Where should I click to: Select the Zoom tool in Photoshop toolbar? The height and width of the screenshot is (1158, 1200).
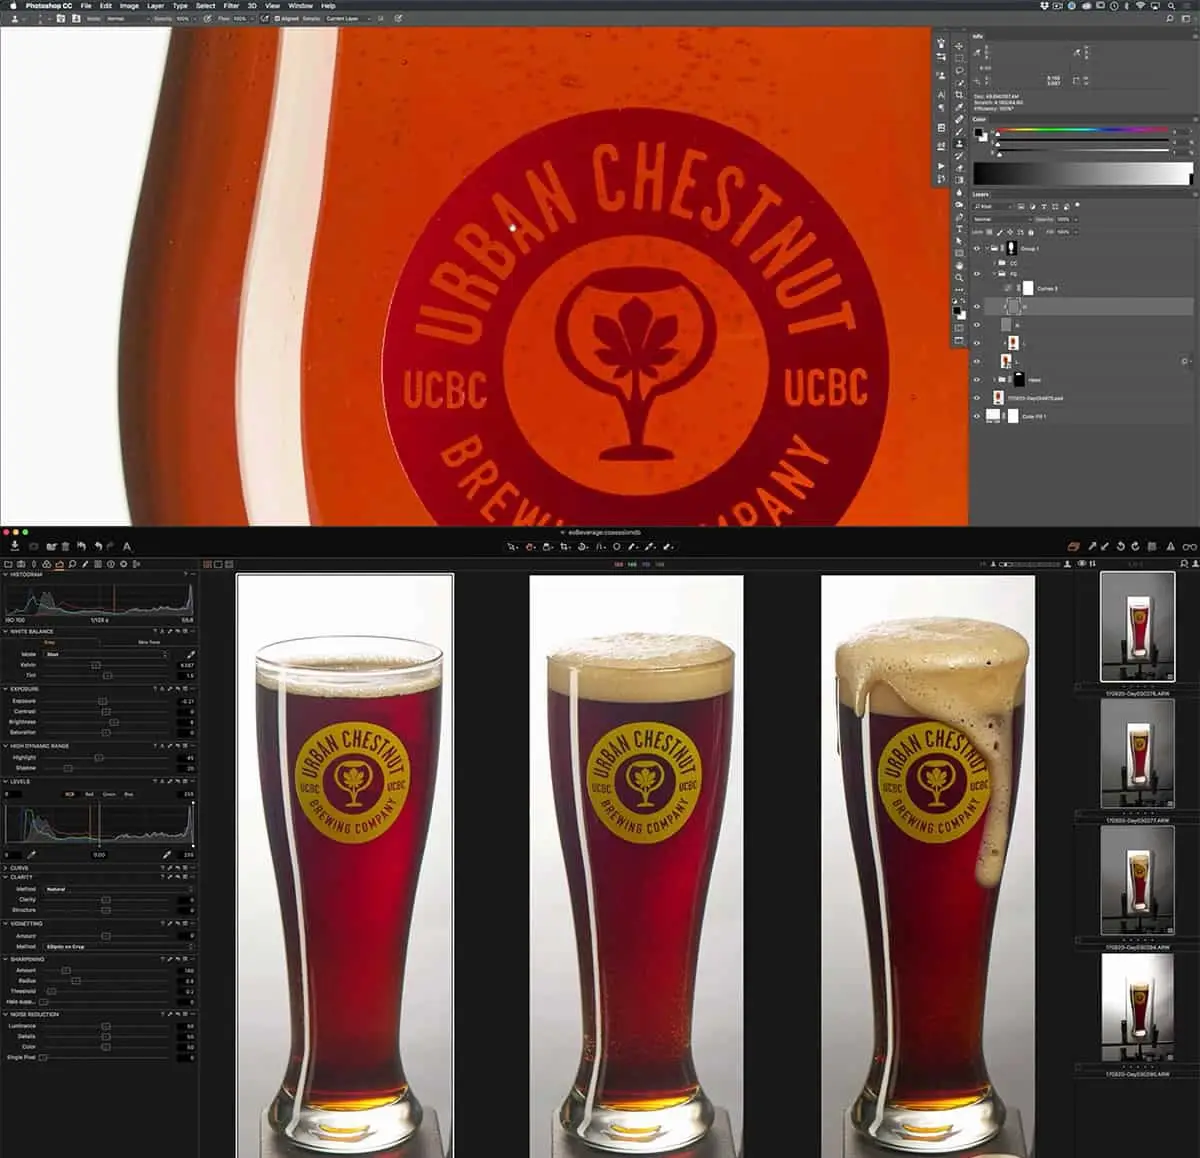pos(959,278)
